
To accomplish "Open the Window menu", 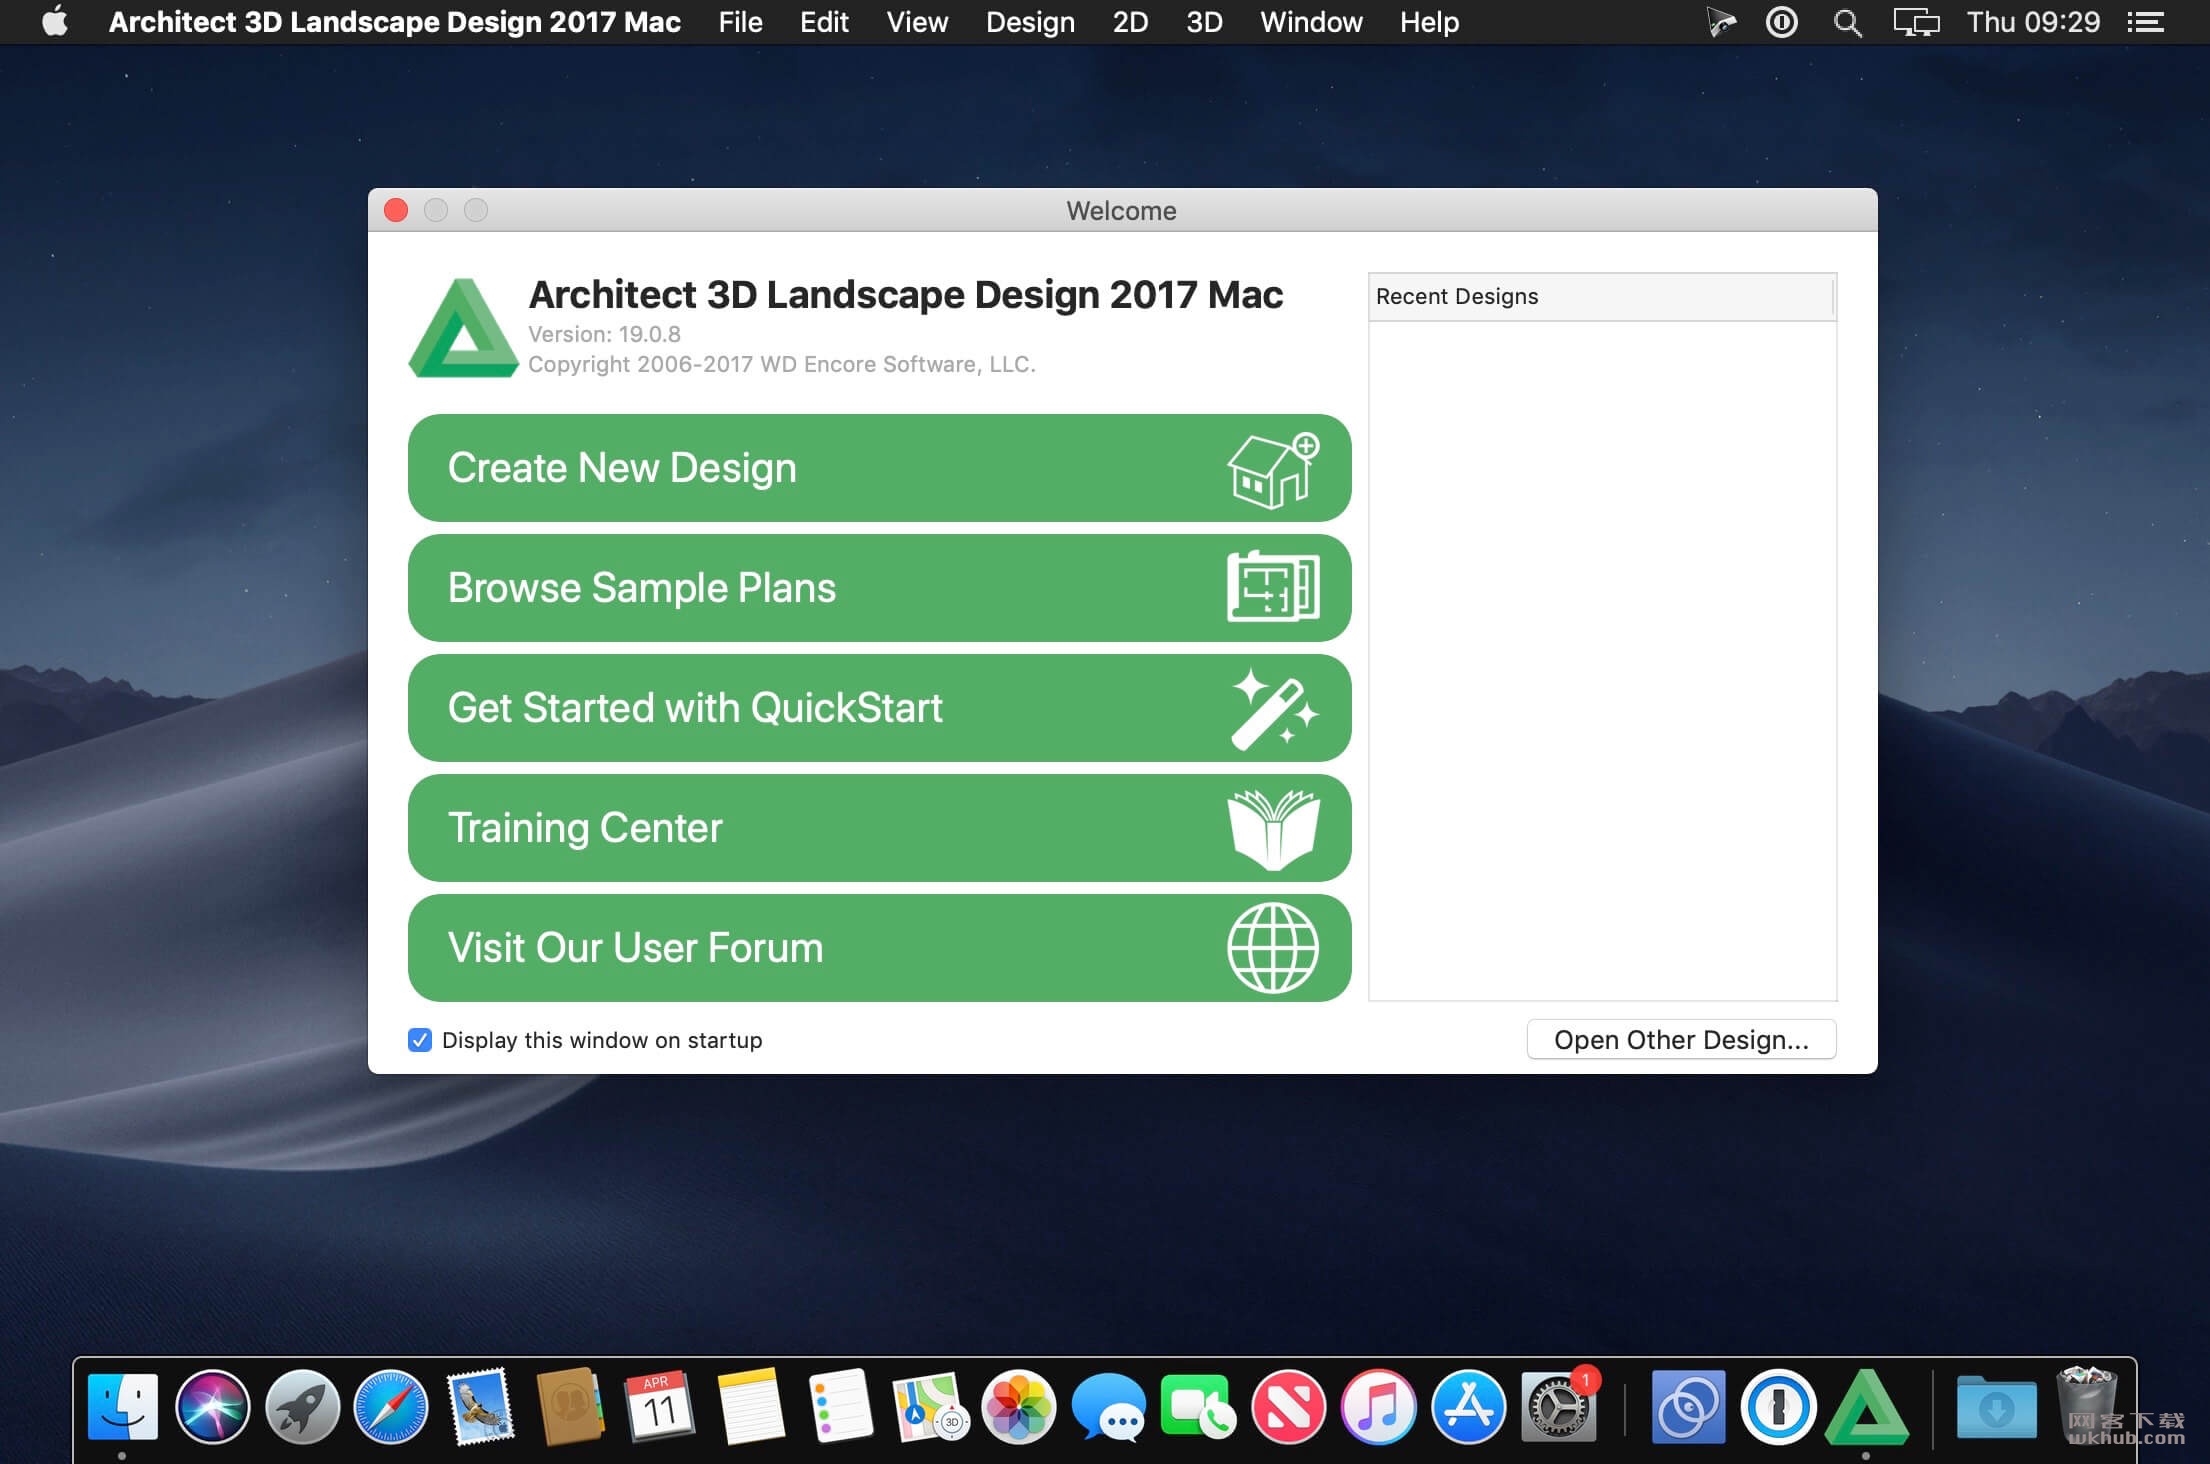I will pos(1311,22).
